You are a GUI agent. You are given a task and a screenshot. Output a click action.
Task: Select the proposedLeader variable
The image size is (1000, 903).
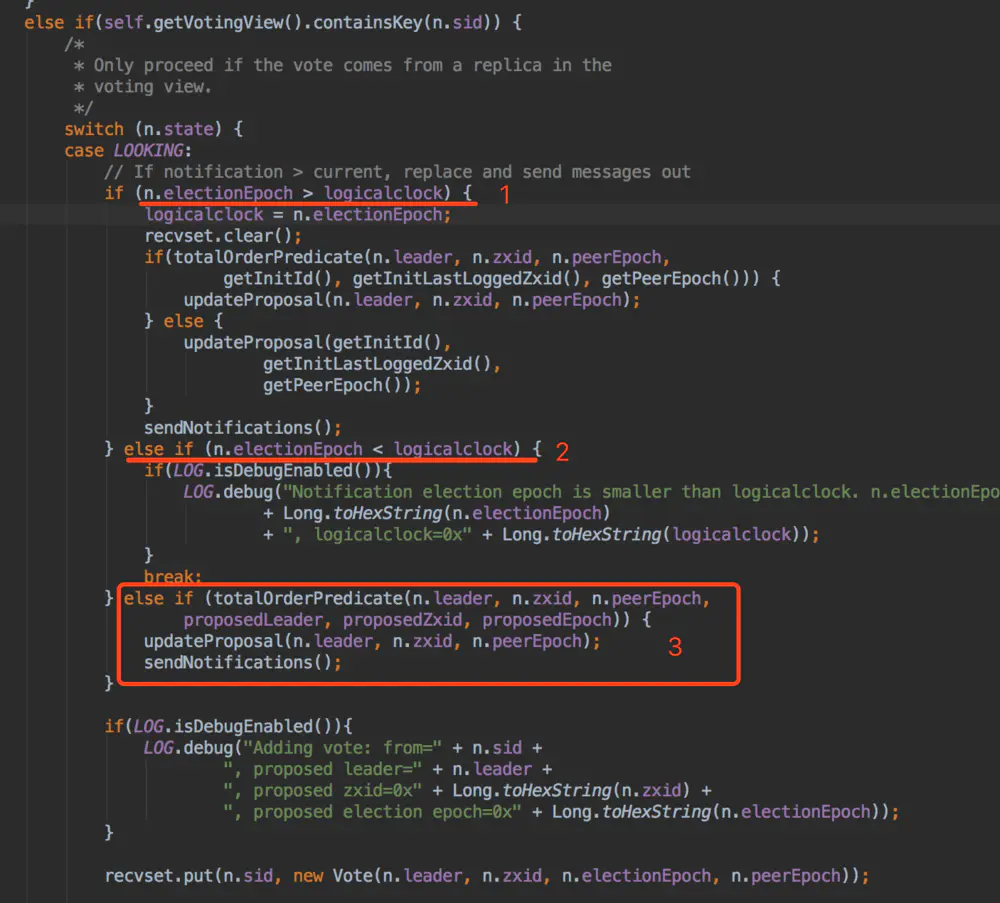coord(254,620)
